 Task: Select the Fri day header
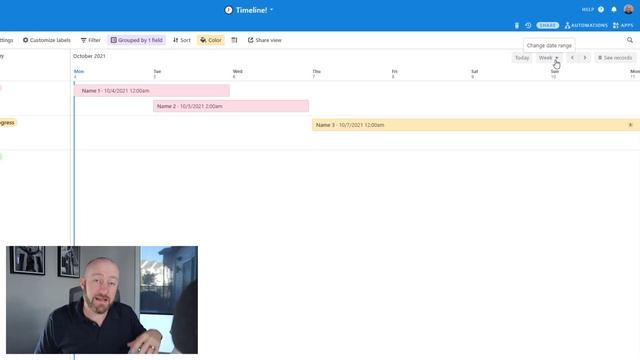[394, 73]
